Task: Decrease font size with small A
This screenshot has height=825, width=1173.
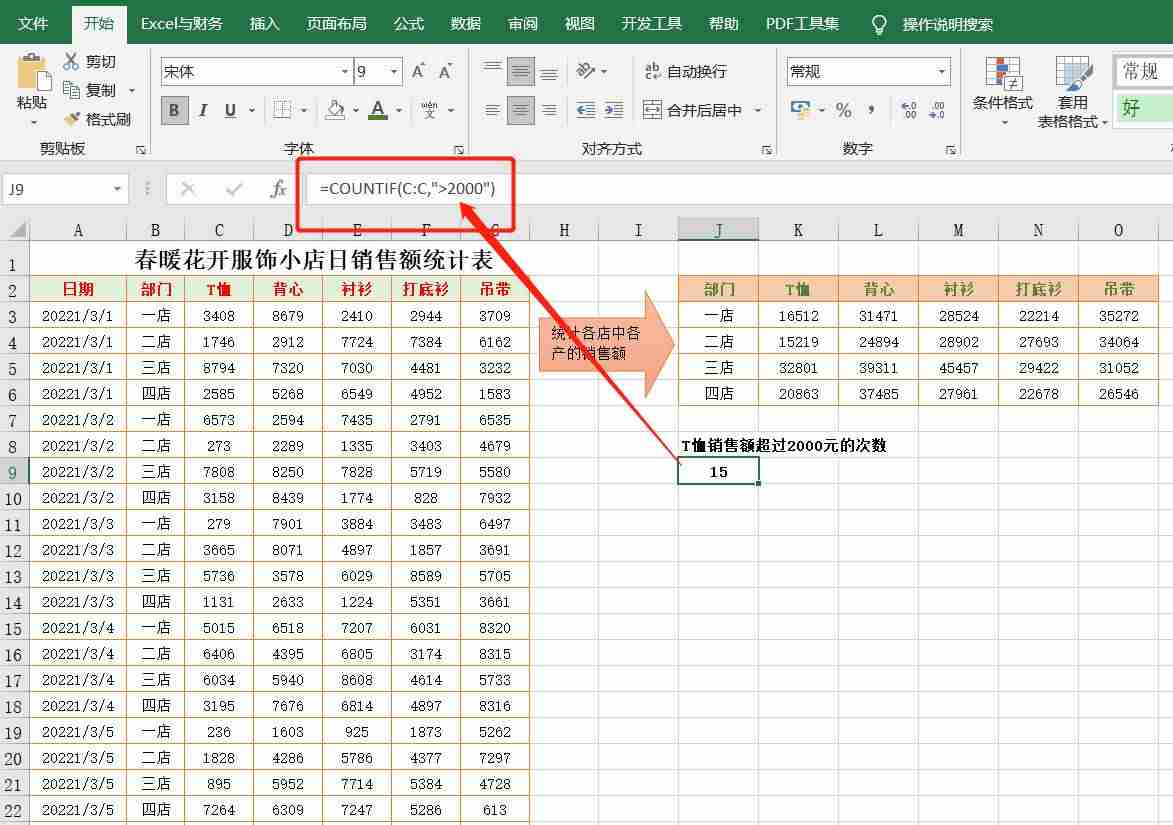Action: [446, 71]
